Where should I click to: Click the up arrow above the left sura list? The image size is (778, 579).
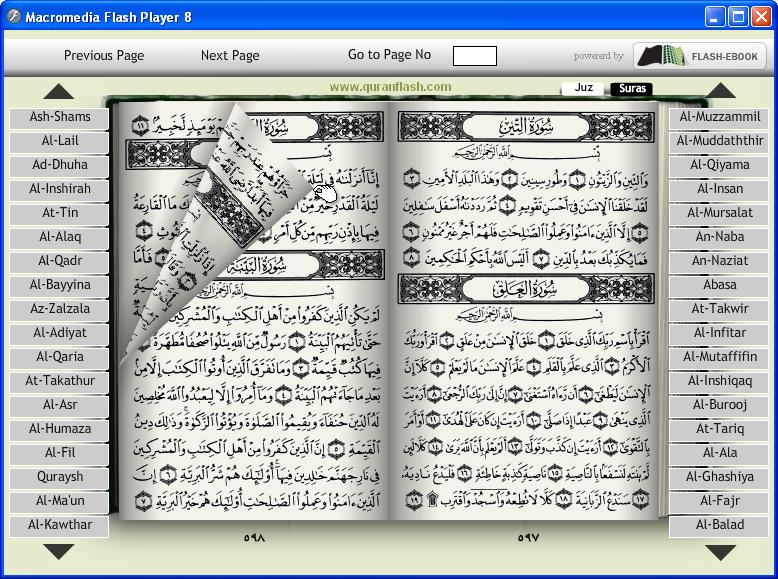59,91
